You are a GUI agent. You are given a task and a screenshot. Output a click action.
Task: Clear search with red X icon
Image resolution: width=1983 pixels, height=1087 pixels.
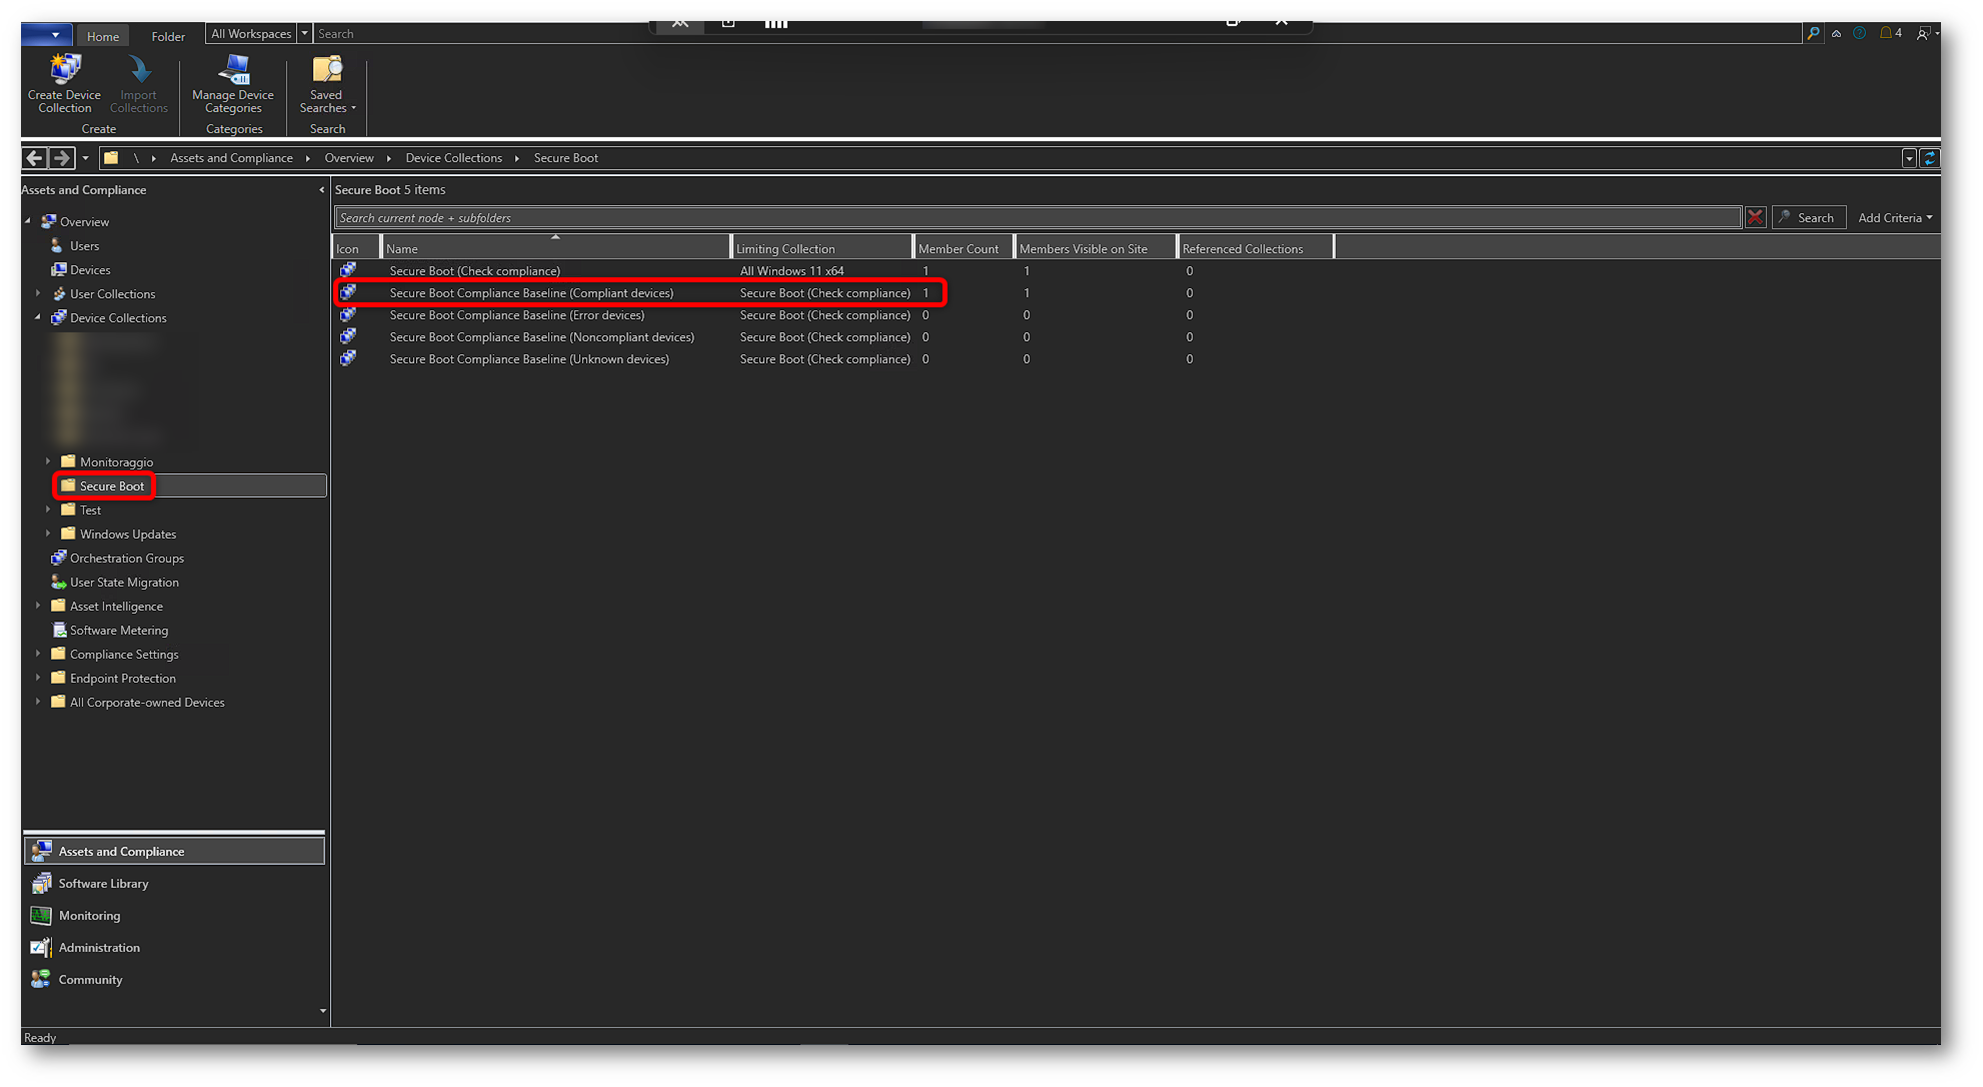[x=1755, y=217]
